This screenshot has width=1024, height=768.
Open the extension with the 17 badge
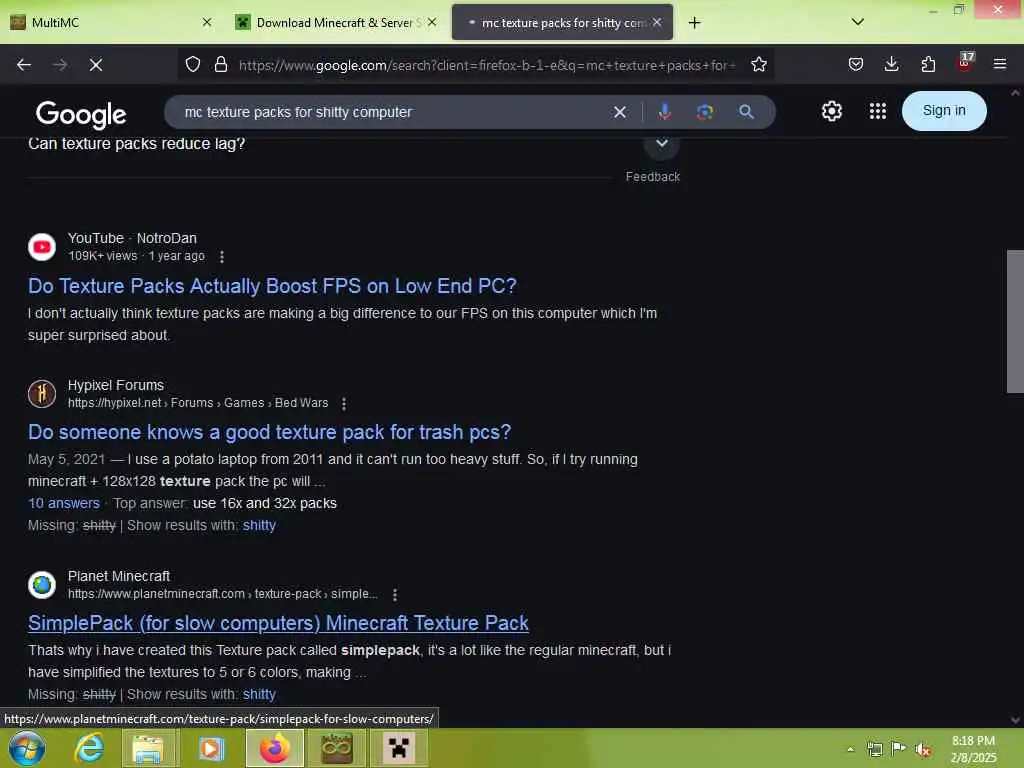tap(965, 63)
